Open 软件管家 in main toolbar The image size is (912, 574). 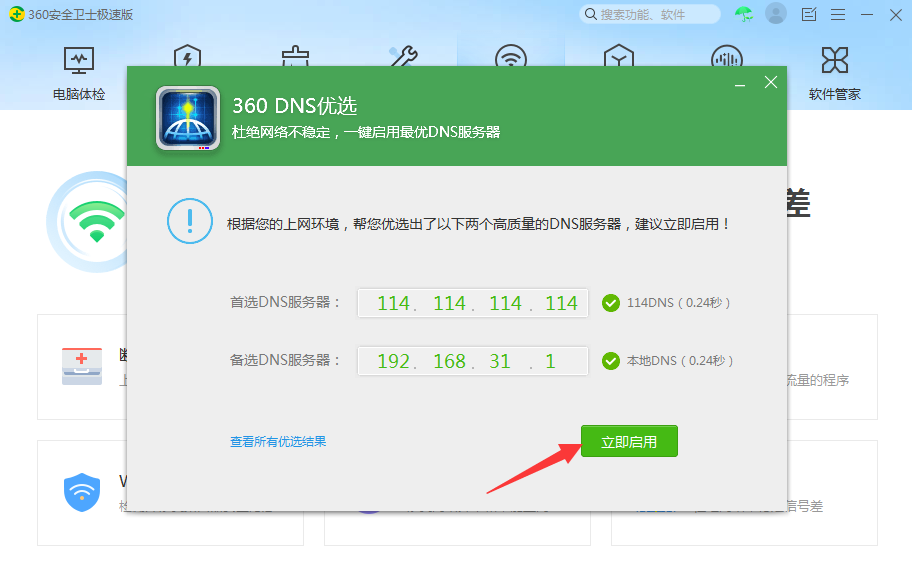tap(834, 73)
